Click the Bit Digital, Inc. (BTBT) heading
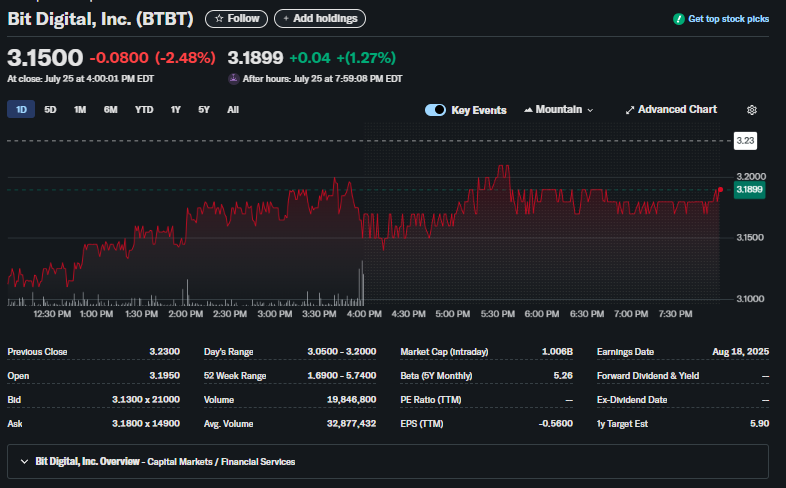The width and height of the screenshot is (786, 488). [x=100, y=19]
